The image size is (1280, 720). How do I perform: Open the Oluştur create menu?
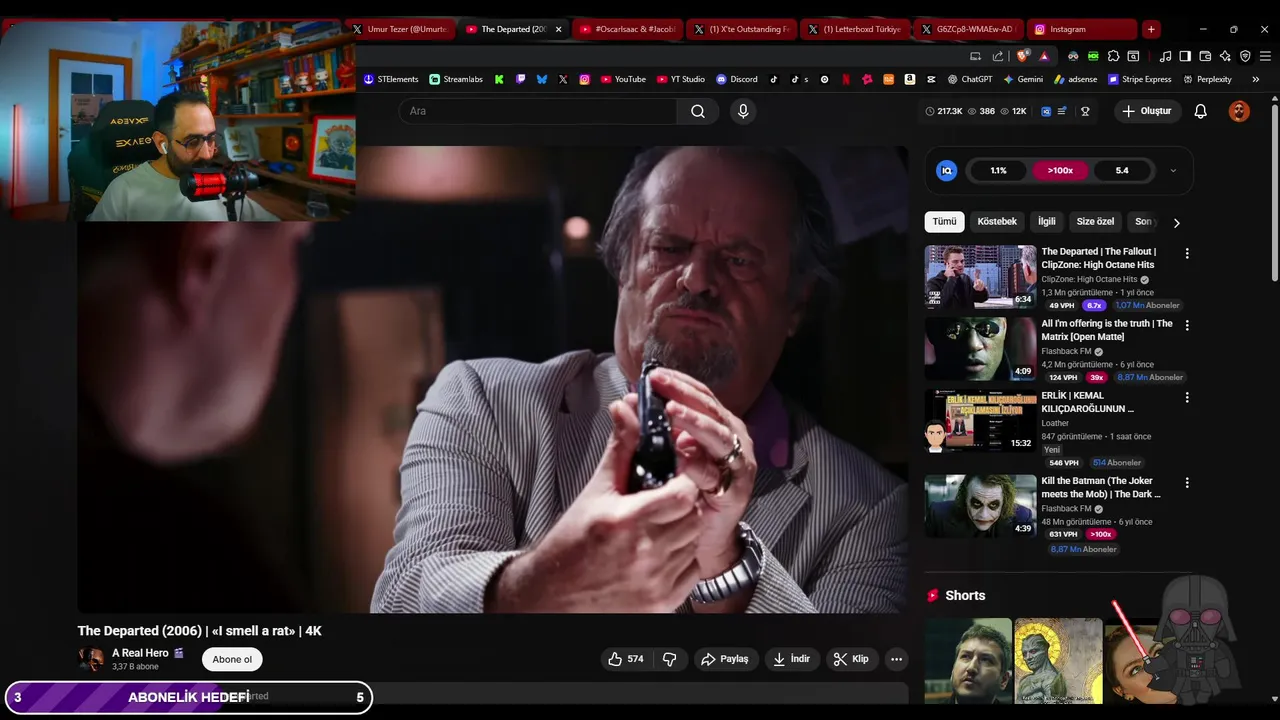(1147, 111)
